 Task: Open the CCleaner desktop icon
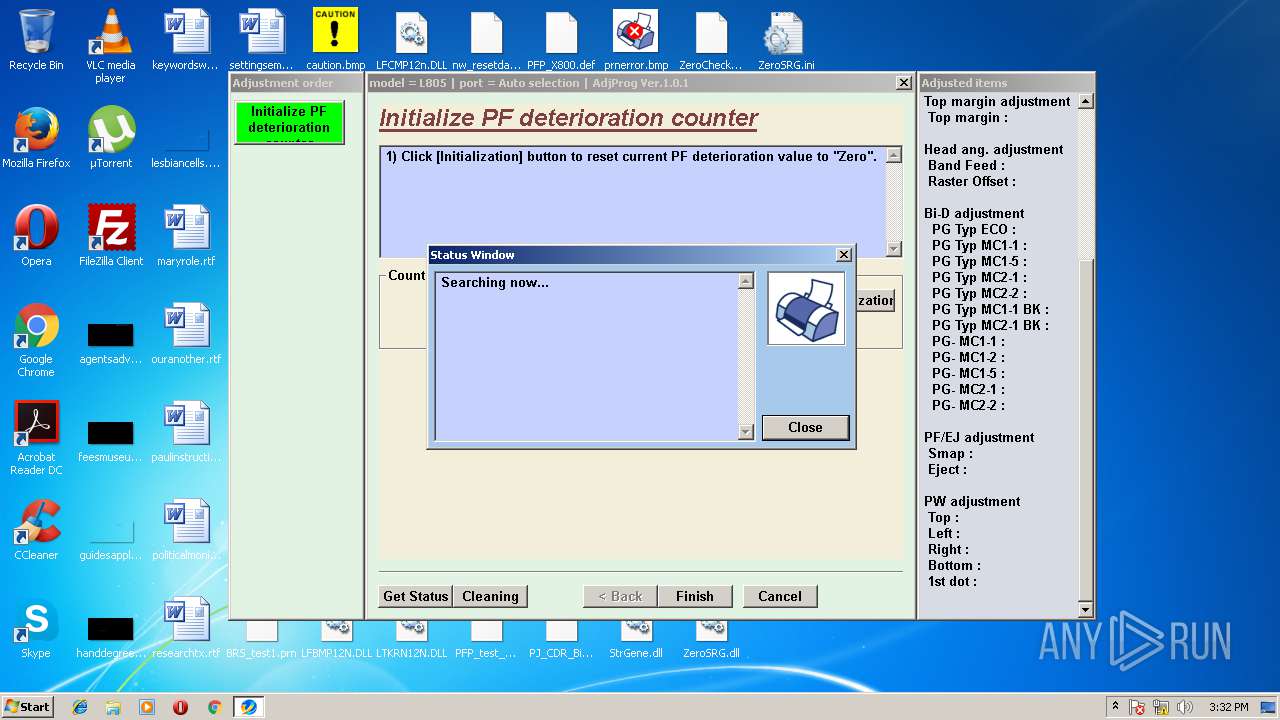[x=36, y=530]
